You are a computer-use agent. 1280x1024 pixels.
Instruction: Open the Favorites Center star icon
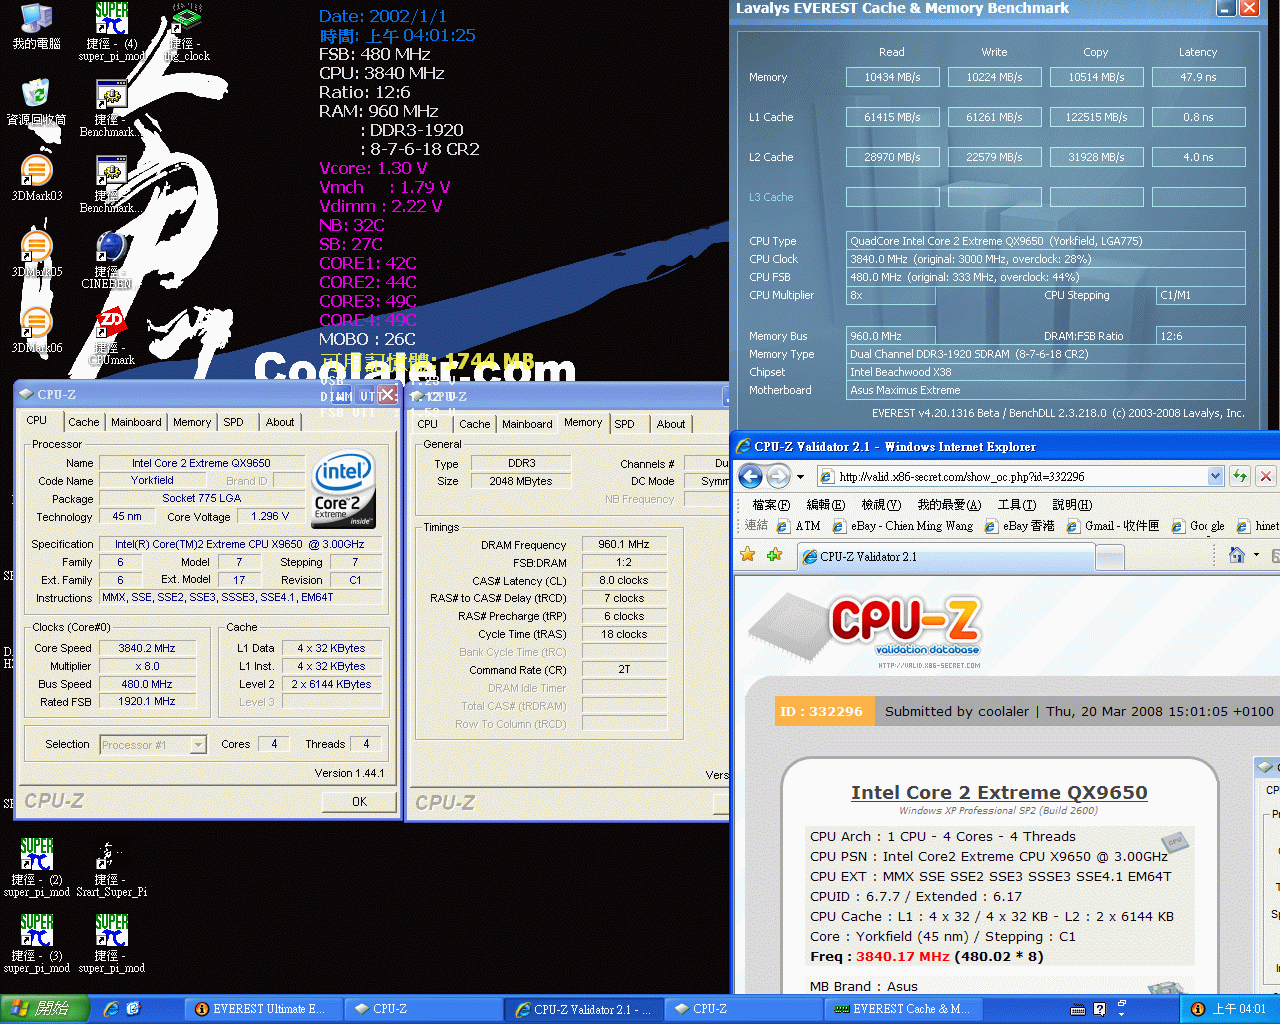[747, 555]
